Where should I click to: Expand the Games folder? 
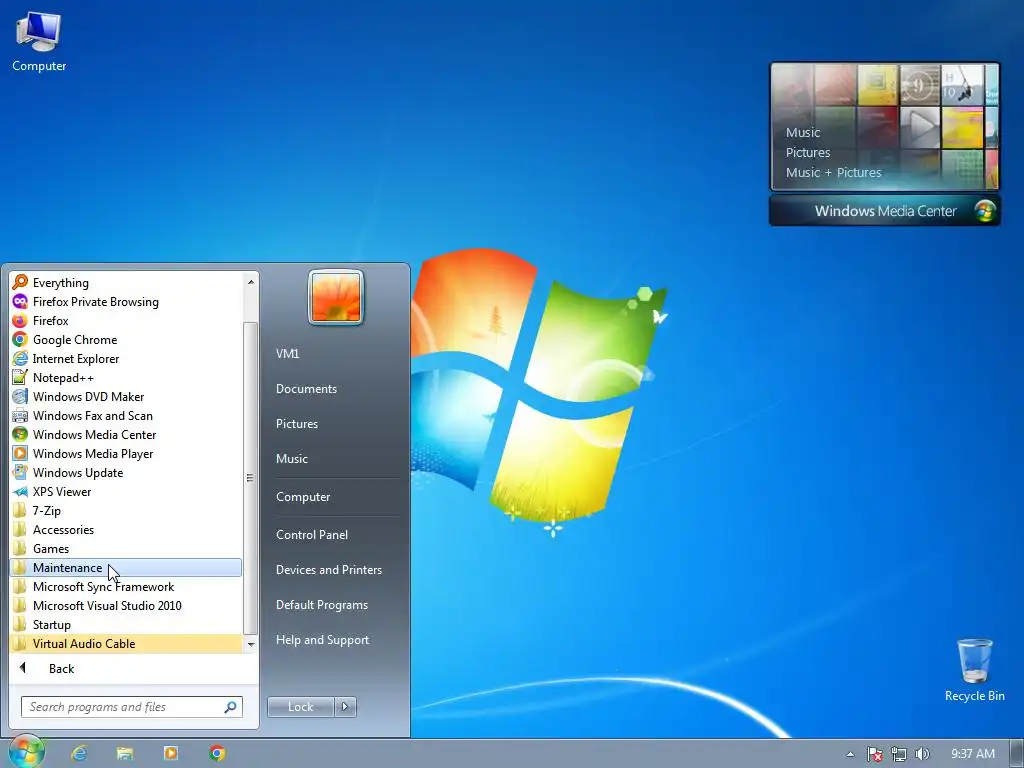(x=126, y=549)
